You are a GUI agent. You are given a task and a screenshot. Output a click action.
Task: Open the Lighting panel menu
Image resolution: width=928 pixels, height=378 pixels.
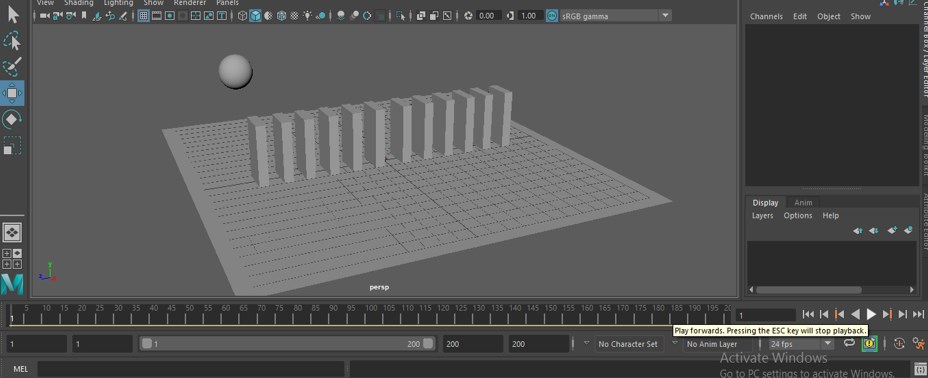pos(118,2)
